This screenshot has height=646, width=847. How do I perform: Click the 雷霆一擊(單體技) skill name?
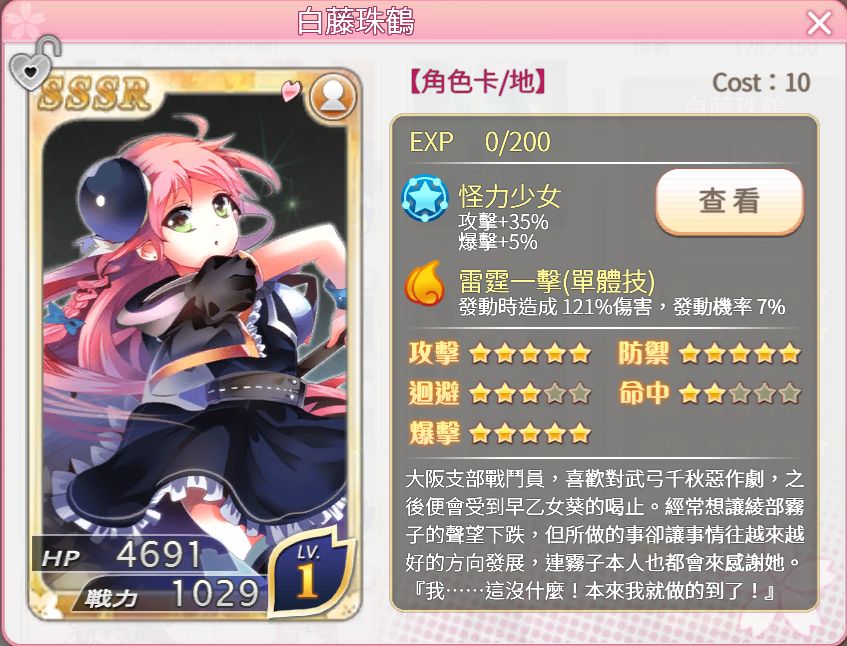coord(556,281)
